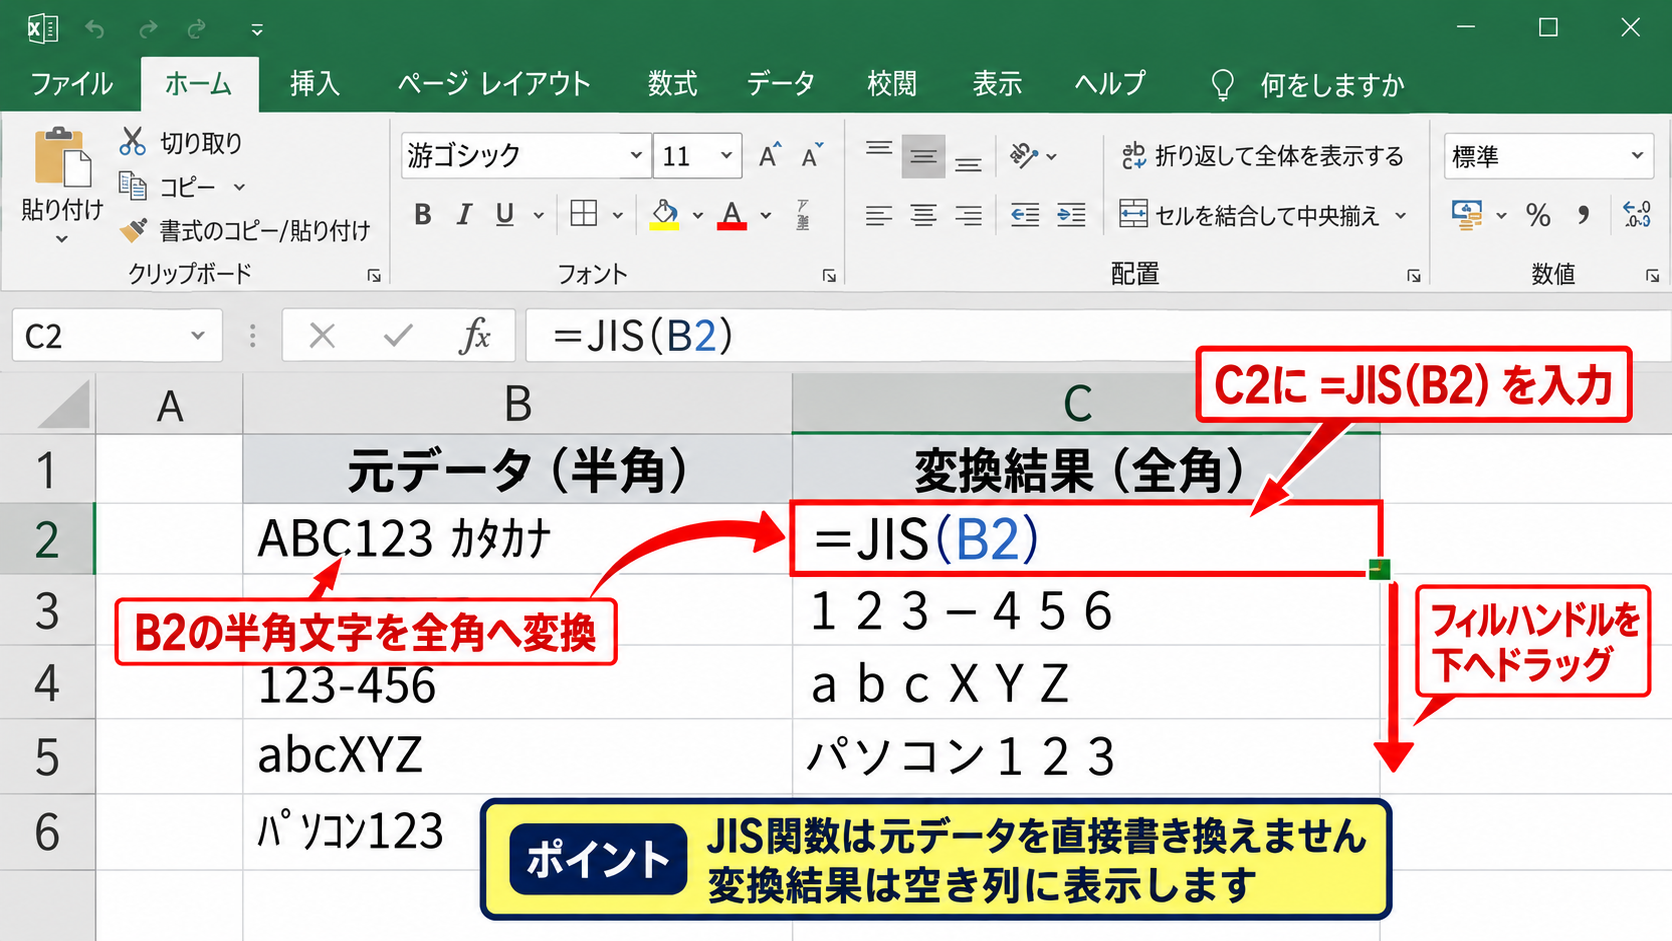
Task: Click the 切り取り button label
Action: [202, 143]
